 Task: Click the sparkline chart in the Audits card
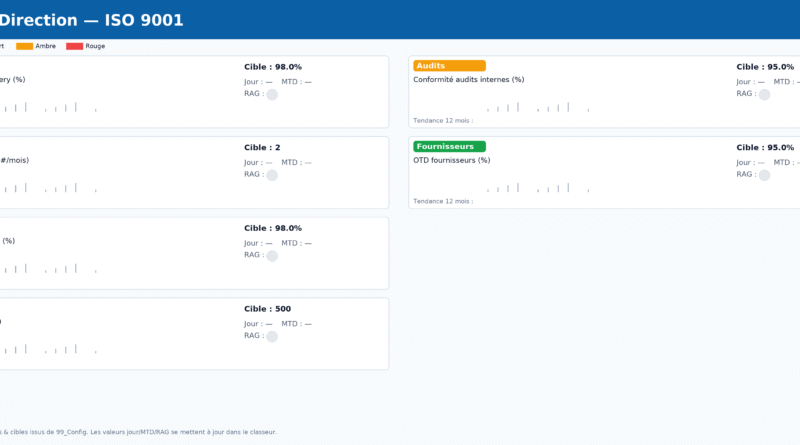pos(538,107)
